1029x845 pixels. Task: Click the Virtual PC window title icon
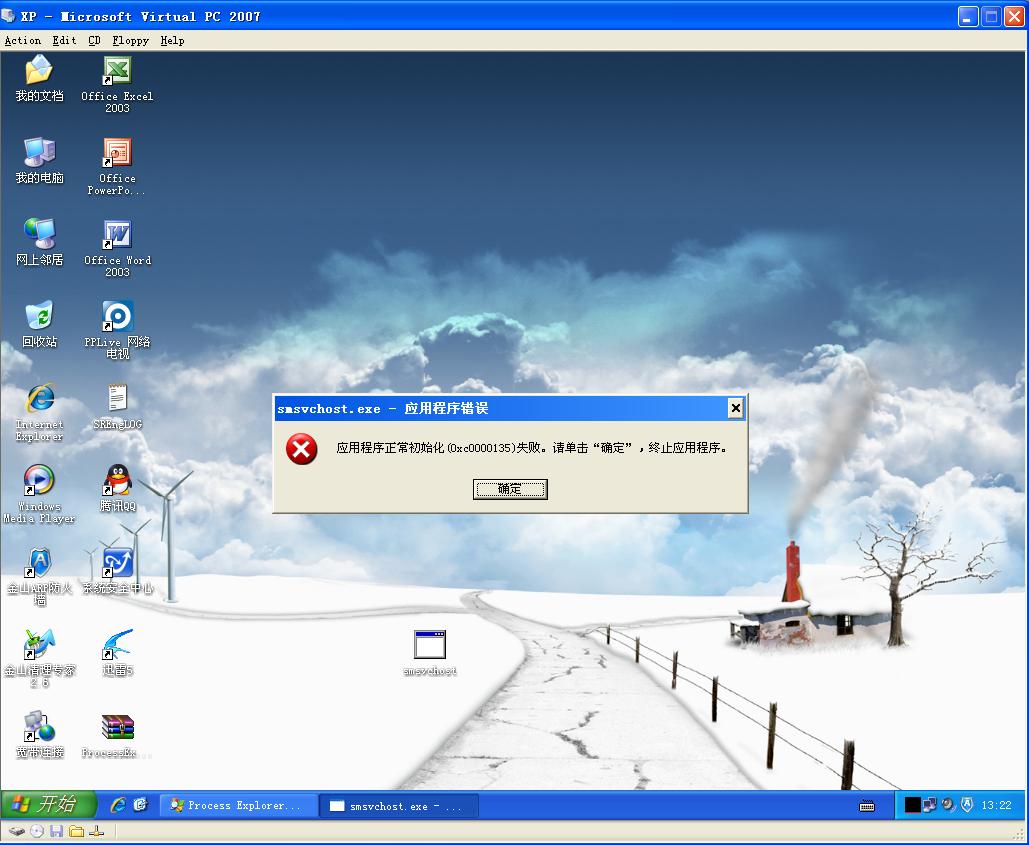pos(9,16)
